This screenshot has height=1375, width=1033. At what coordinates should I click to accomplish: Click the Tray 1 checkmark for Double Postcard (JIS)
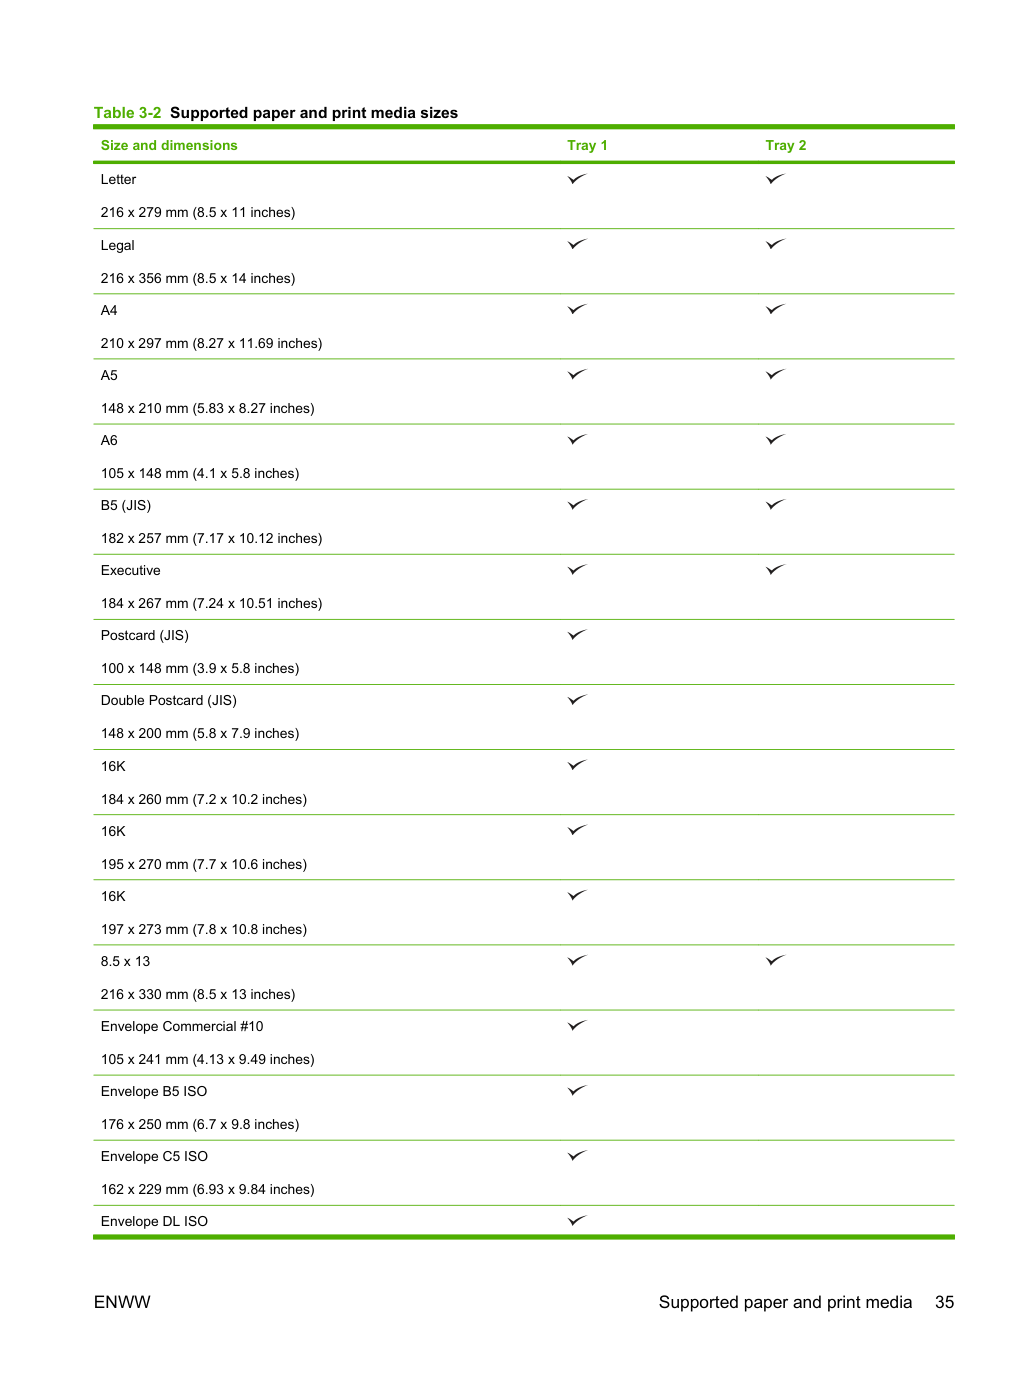pos(577,699)
